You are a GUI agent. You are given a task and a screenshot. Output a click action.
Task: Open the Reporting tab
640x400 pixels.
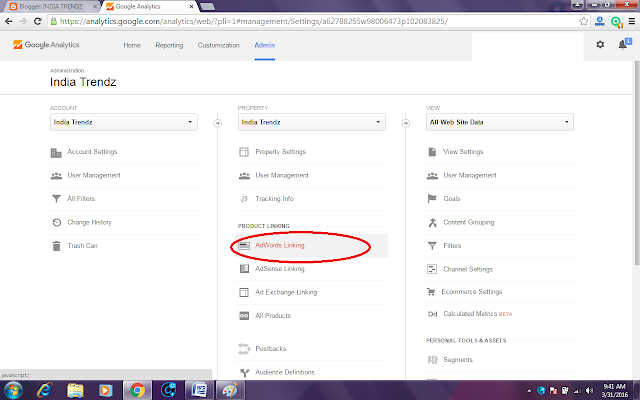[x=169, y=45]
